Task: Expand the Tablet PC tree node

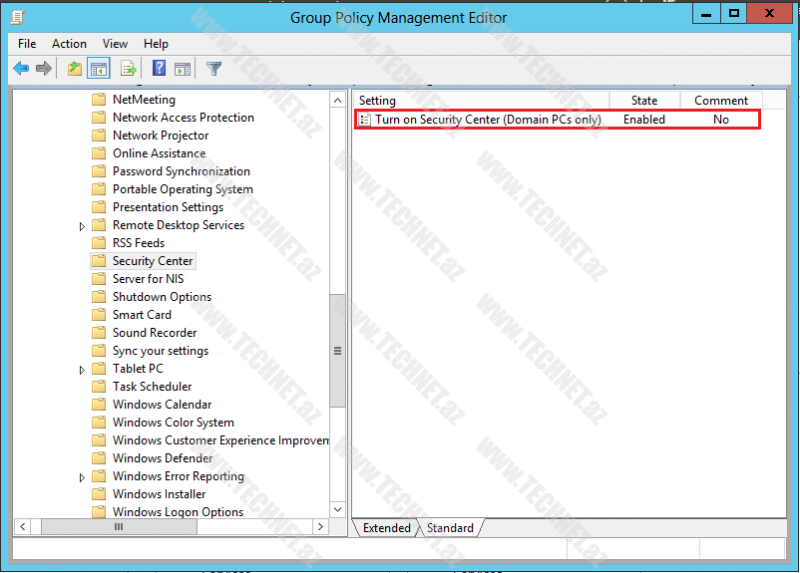Action: pos(82,369)
